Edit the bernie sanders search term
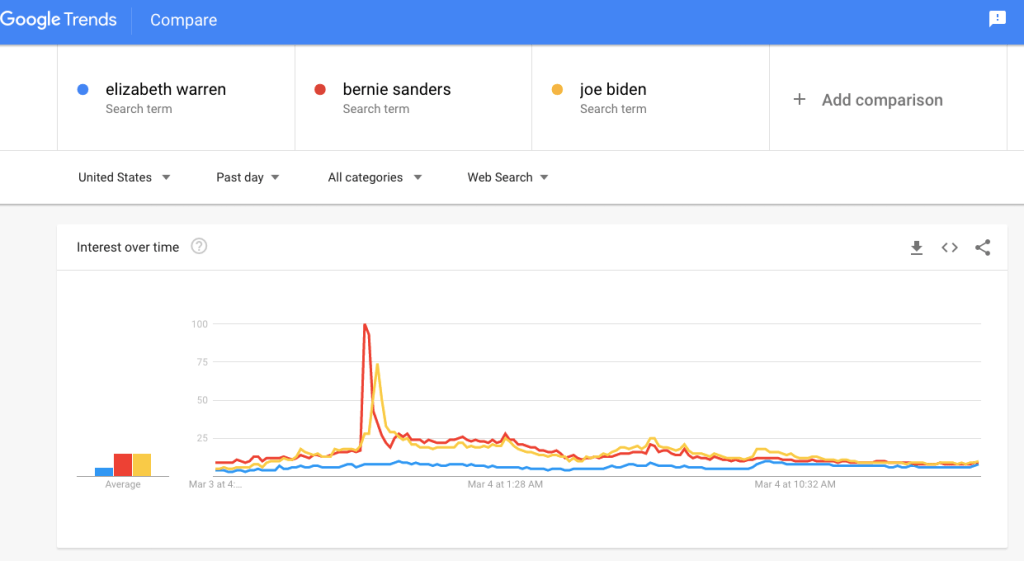1024x561 pixels. click(396, 90)
